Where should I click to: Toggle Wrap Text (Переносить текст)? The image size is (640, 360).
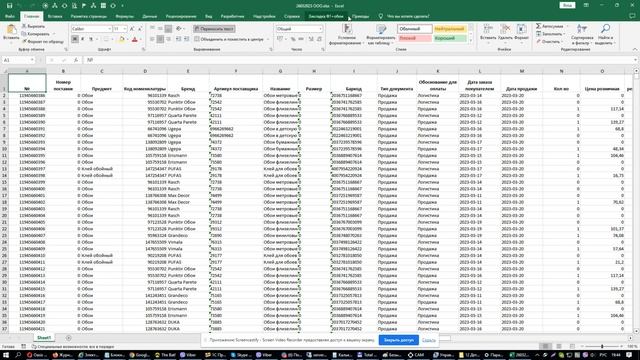pos(214,29)
